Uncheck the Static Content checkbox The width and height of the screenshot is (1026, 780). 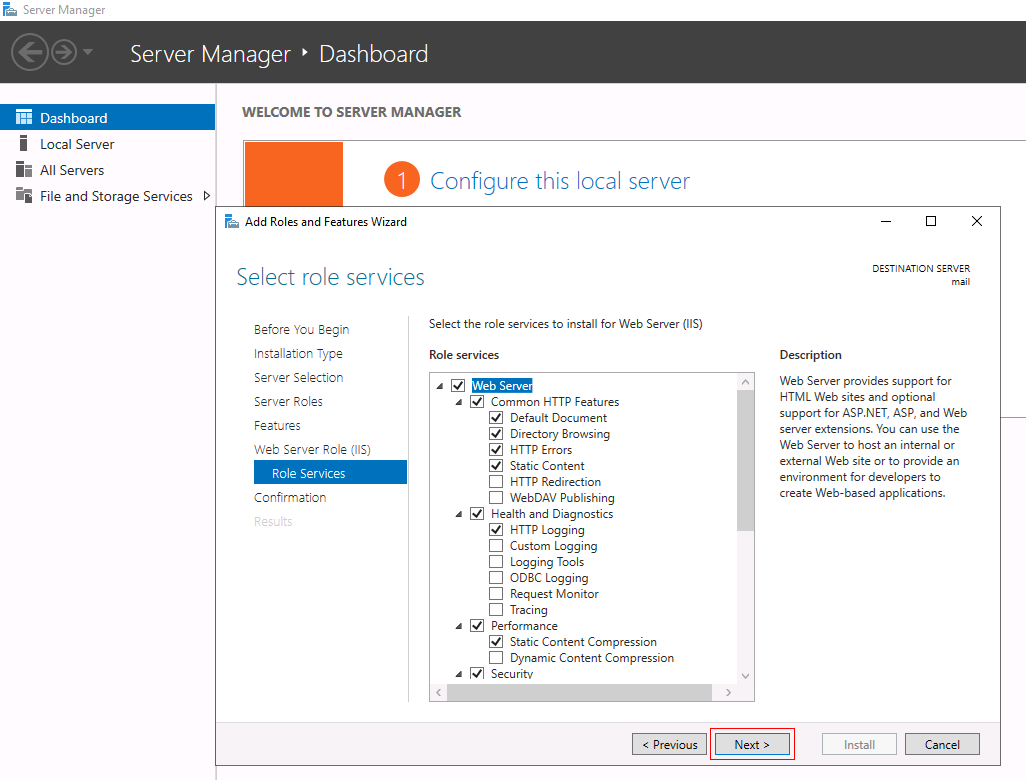point(496,465)
